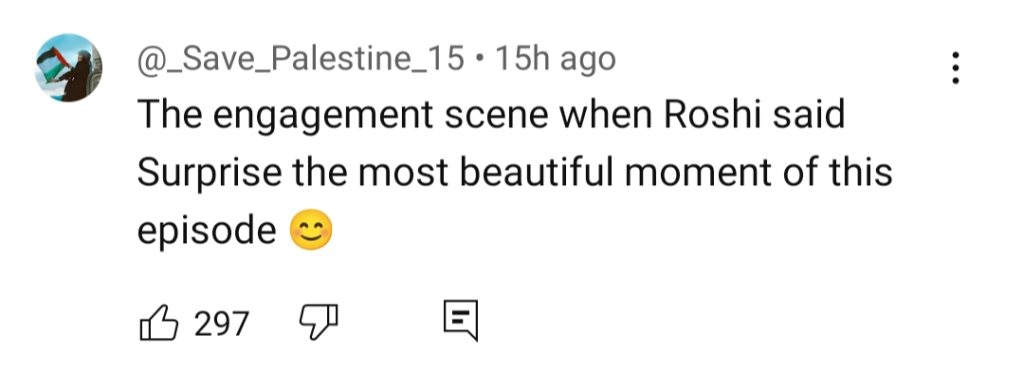Click the flag shown inside the avatar

[x=54, y=63]
